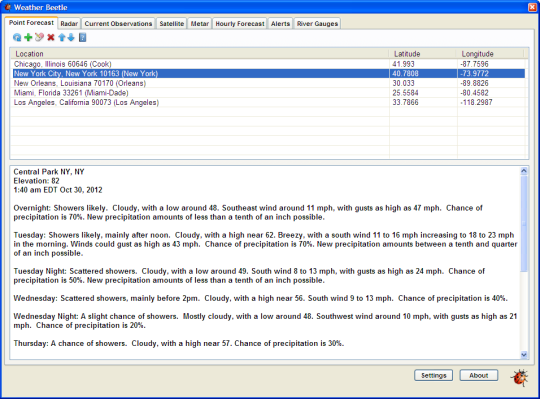Click longitude value -80.4582

(x=474, y=93)
